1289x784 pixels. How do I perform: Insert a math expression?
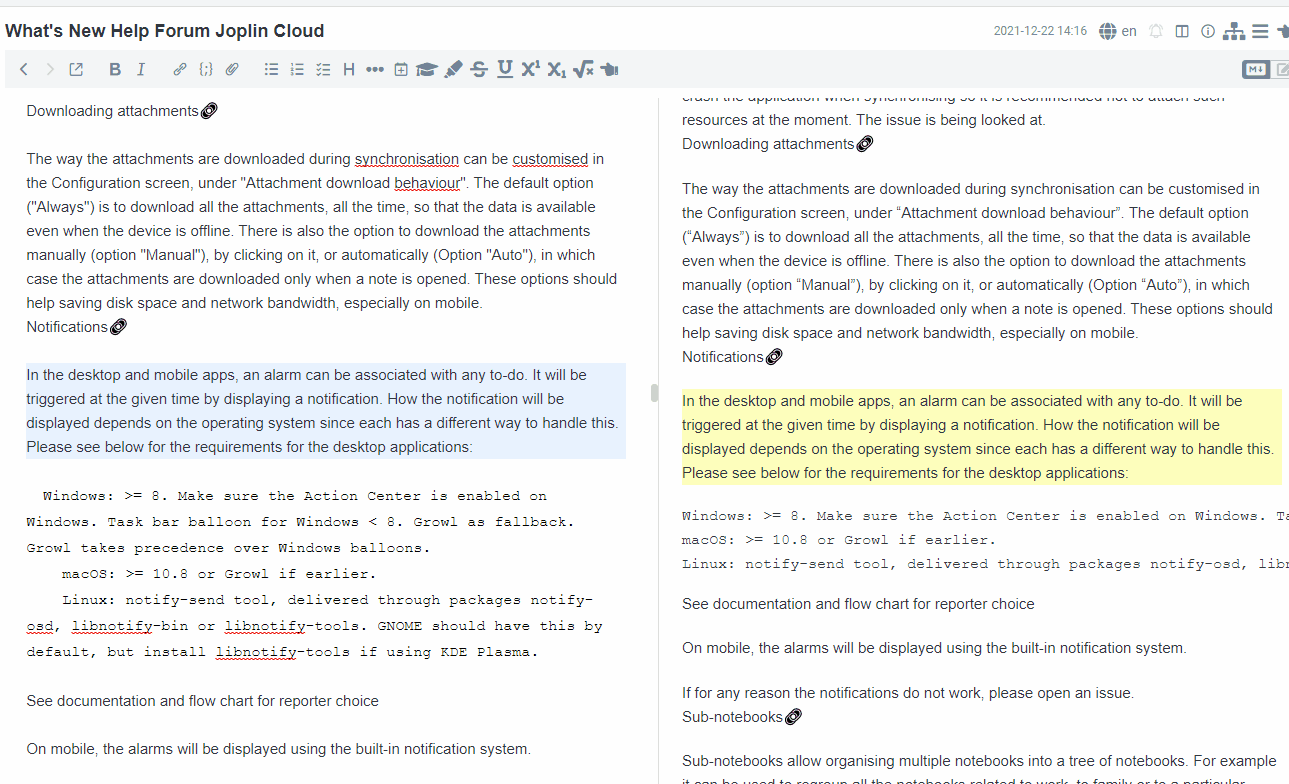(583, 69)
